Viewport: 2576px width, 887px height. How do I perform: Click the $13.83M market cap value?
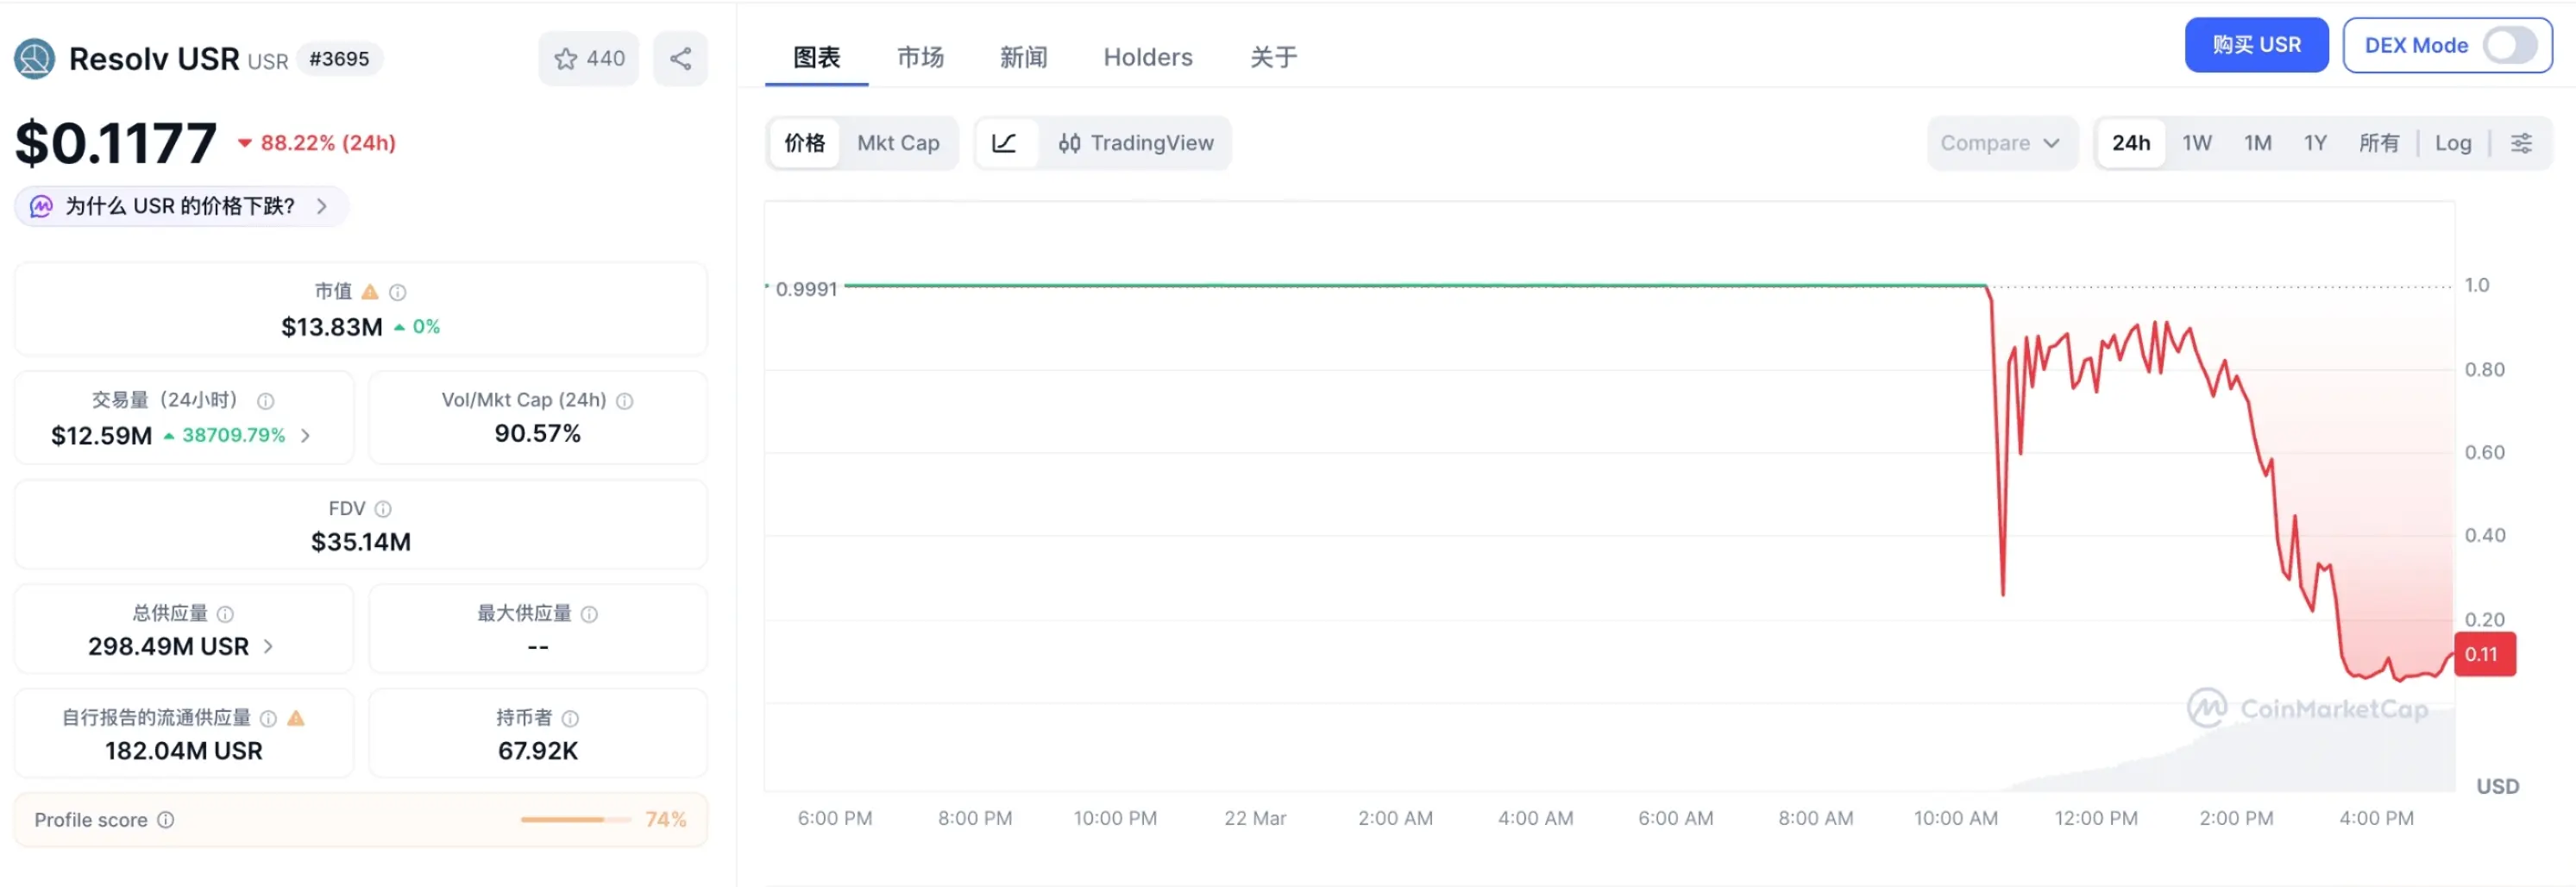pos(331,327)
